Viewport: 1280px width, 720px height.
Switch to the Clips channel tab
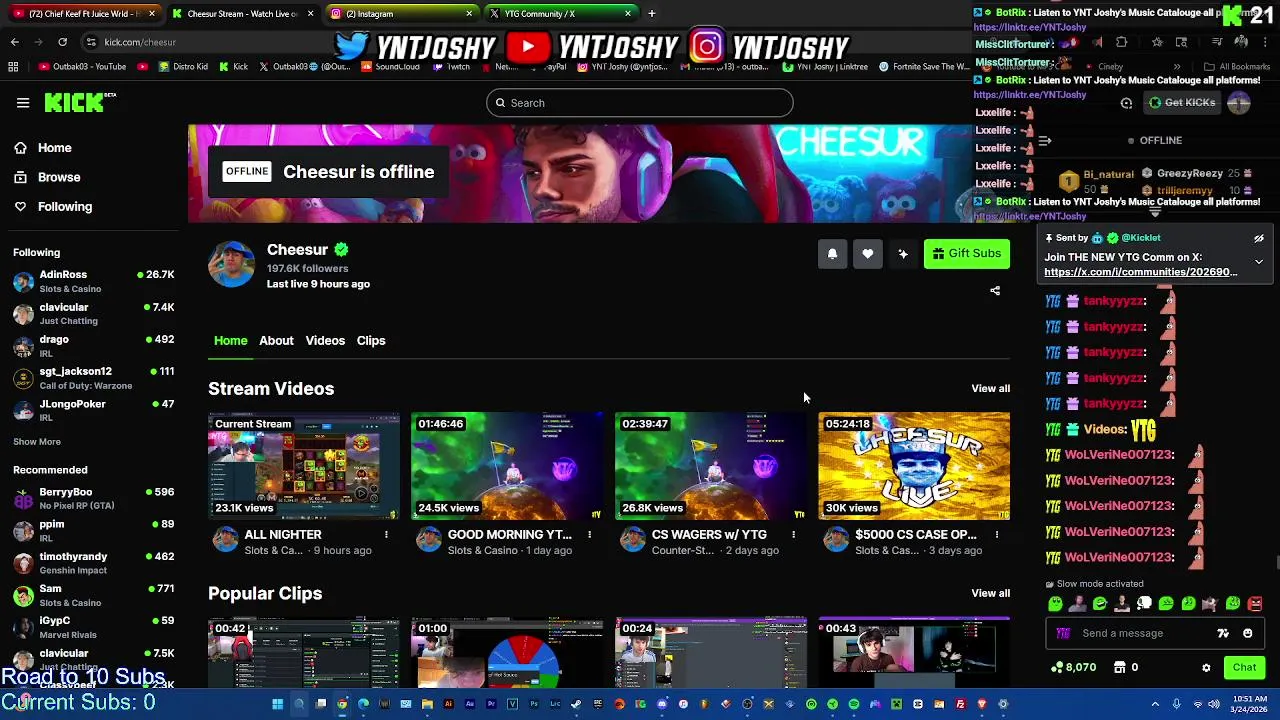[x=371, y=341]
